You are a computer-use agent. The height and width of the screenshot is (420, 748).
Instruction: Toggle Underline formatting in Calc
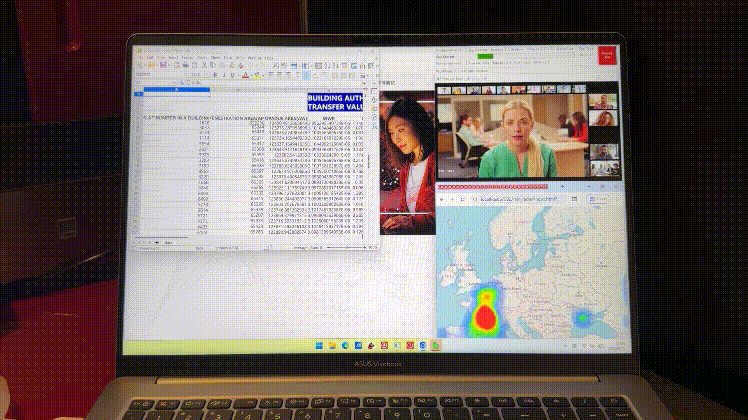pos(232,75)
